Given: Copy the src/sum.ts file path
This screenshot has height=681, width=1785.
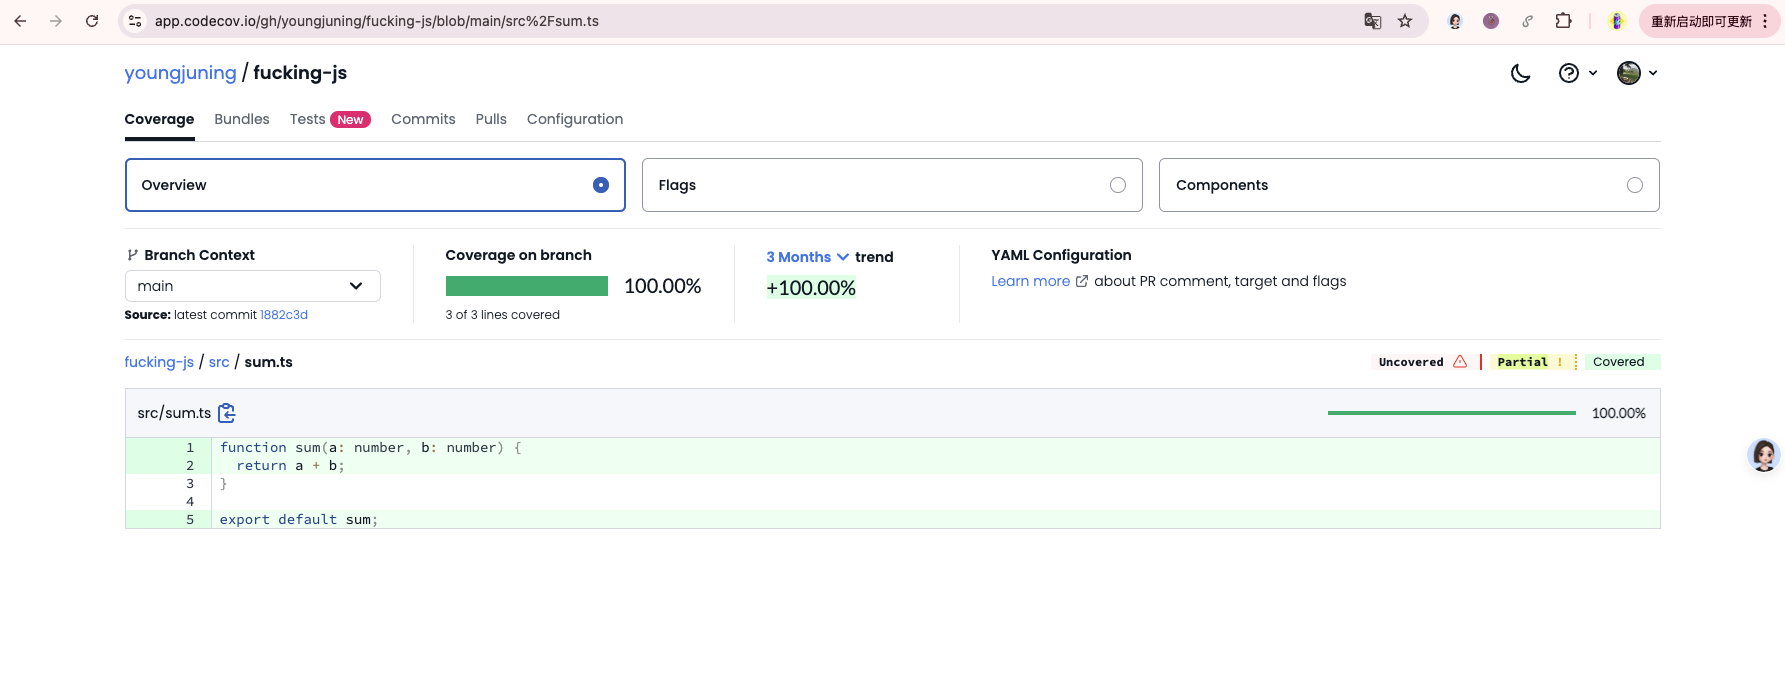Looking at the screenshot, I should [x=227, y=413].
